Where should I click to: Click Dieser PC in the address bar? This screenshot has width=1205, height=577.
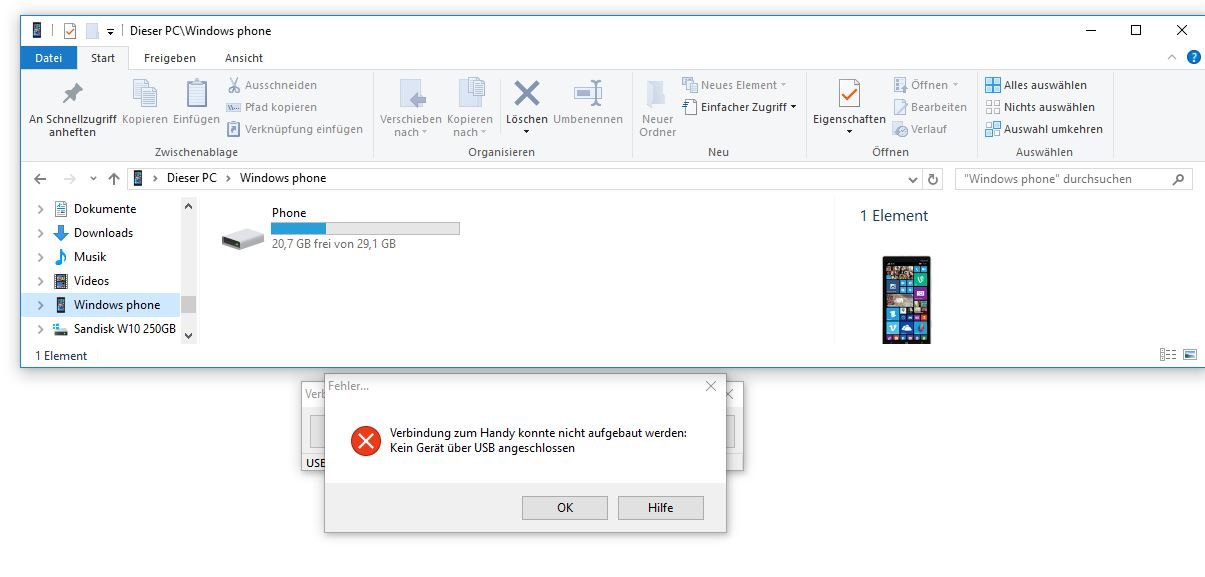tap(192, 178)
